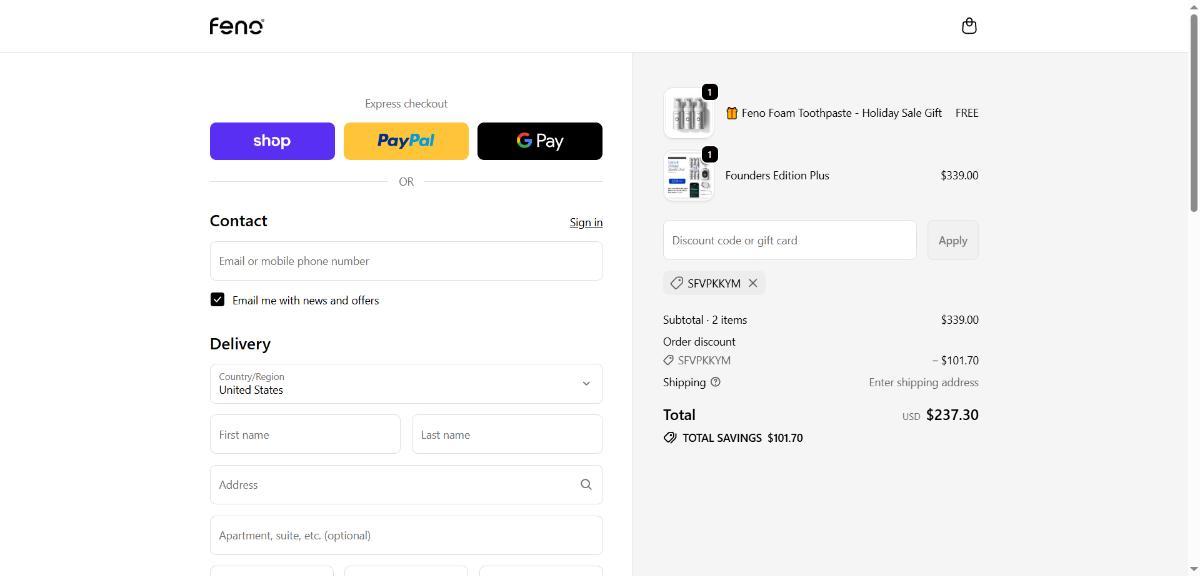Open the Feno Foam Toothpaste thumbnail
Image resolution: width=1200 pixels, height=576 pixels.
[688, 113]
